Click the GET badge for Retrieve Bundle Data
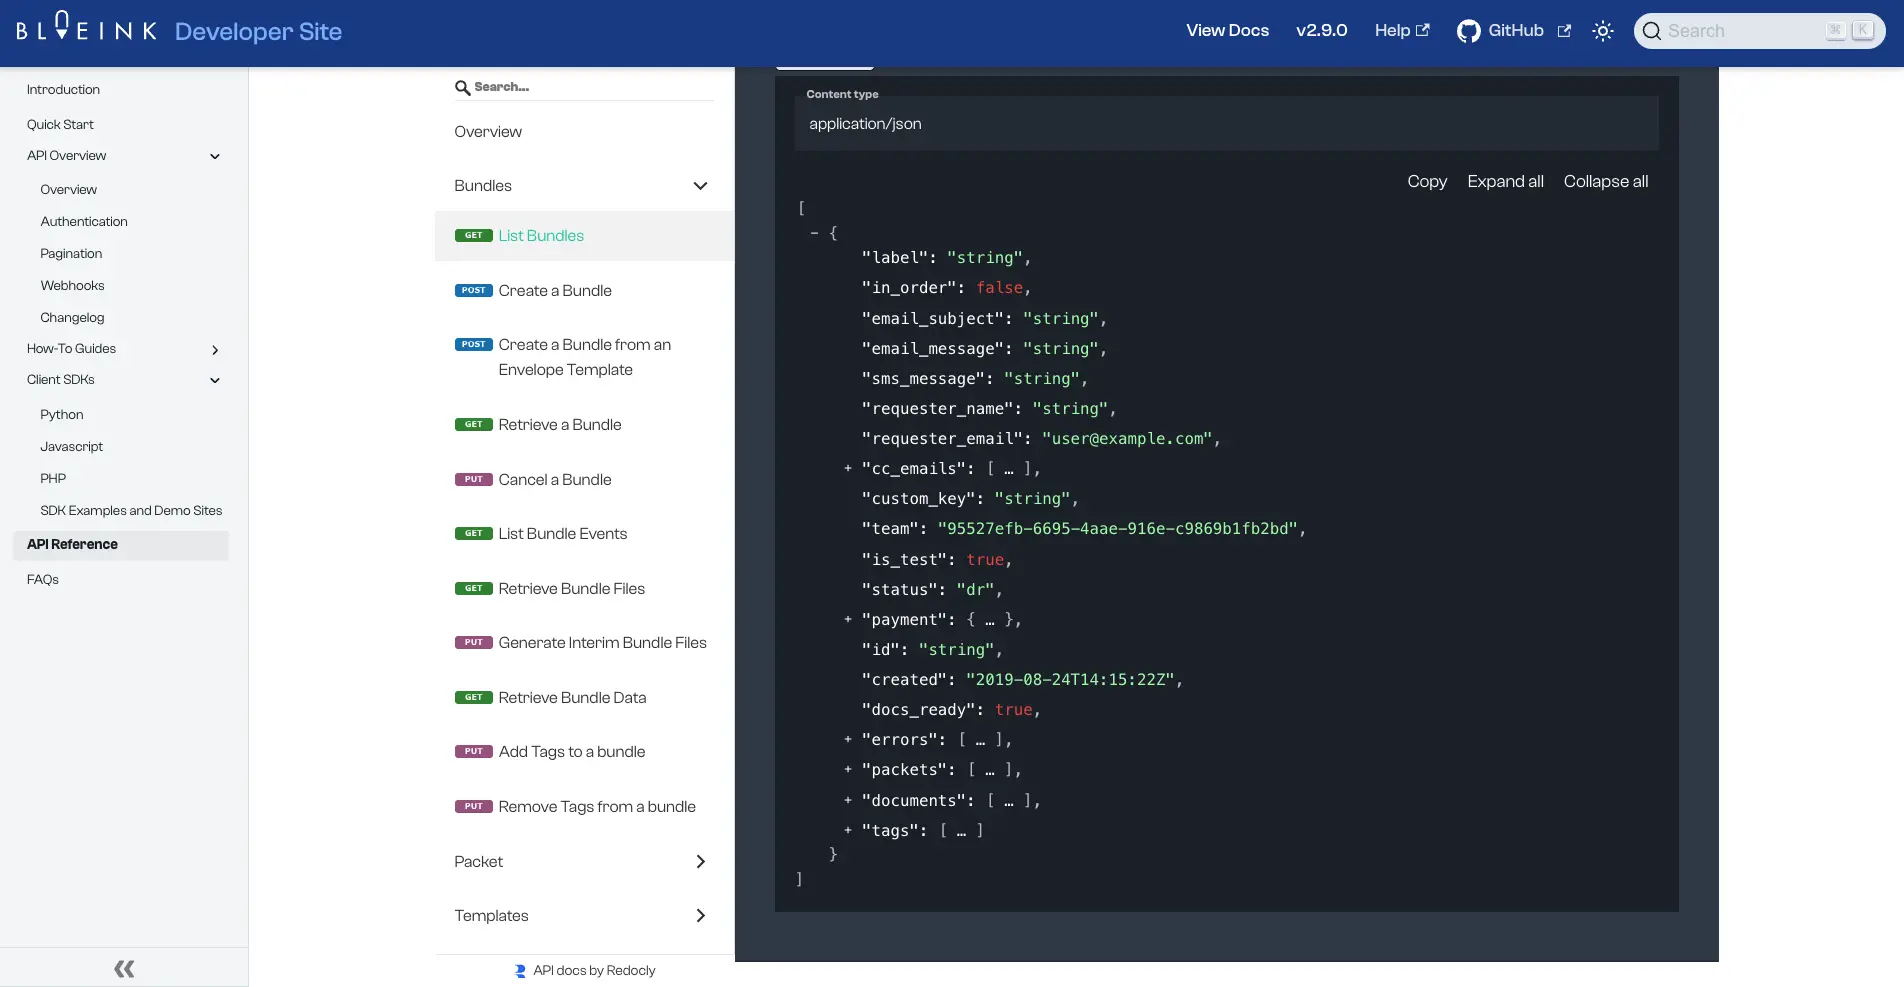The image size is (1904, 987). [x=473, y=698]
